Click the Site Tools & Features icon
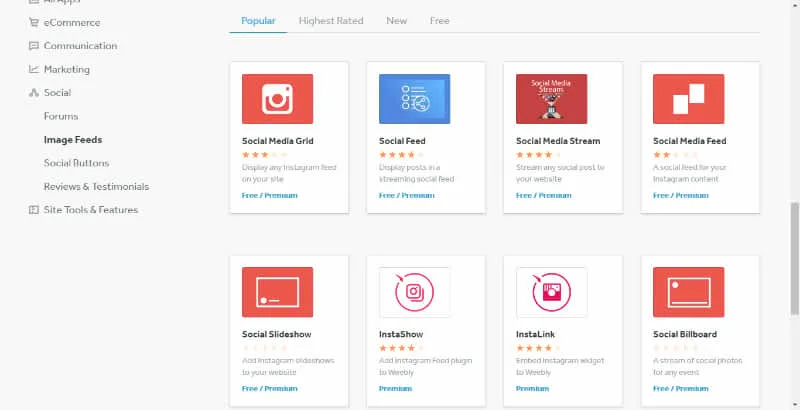 point(34,210)
